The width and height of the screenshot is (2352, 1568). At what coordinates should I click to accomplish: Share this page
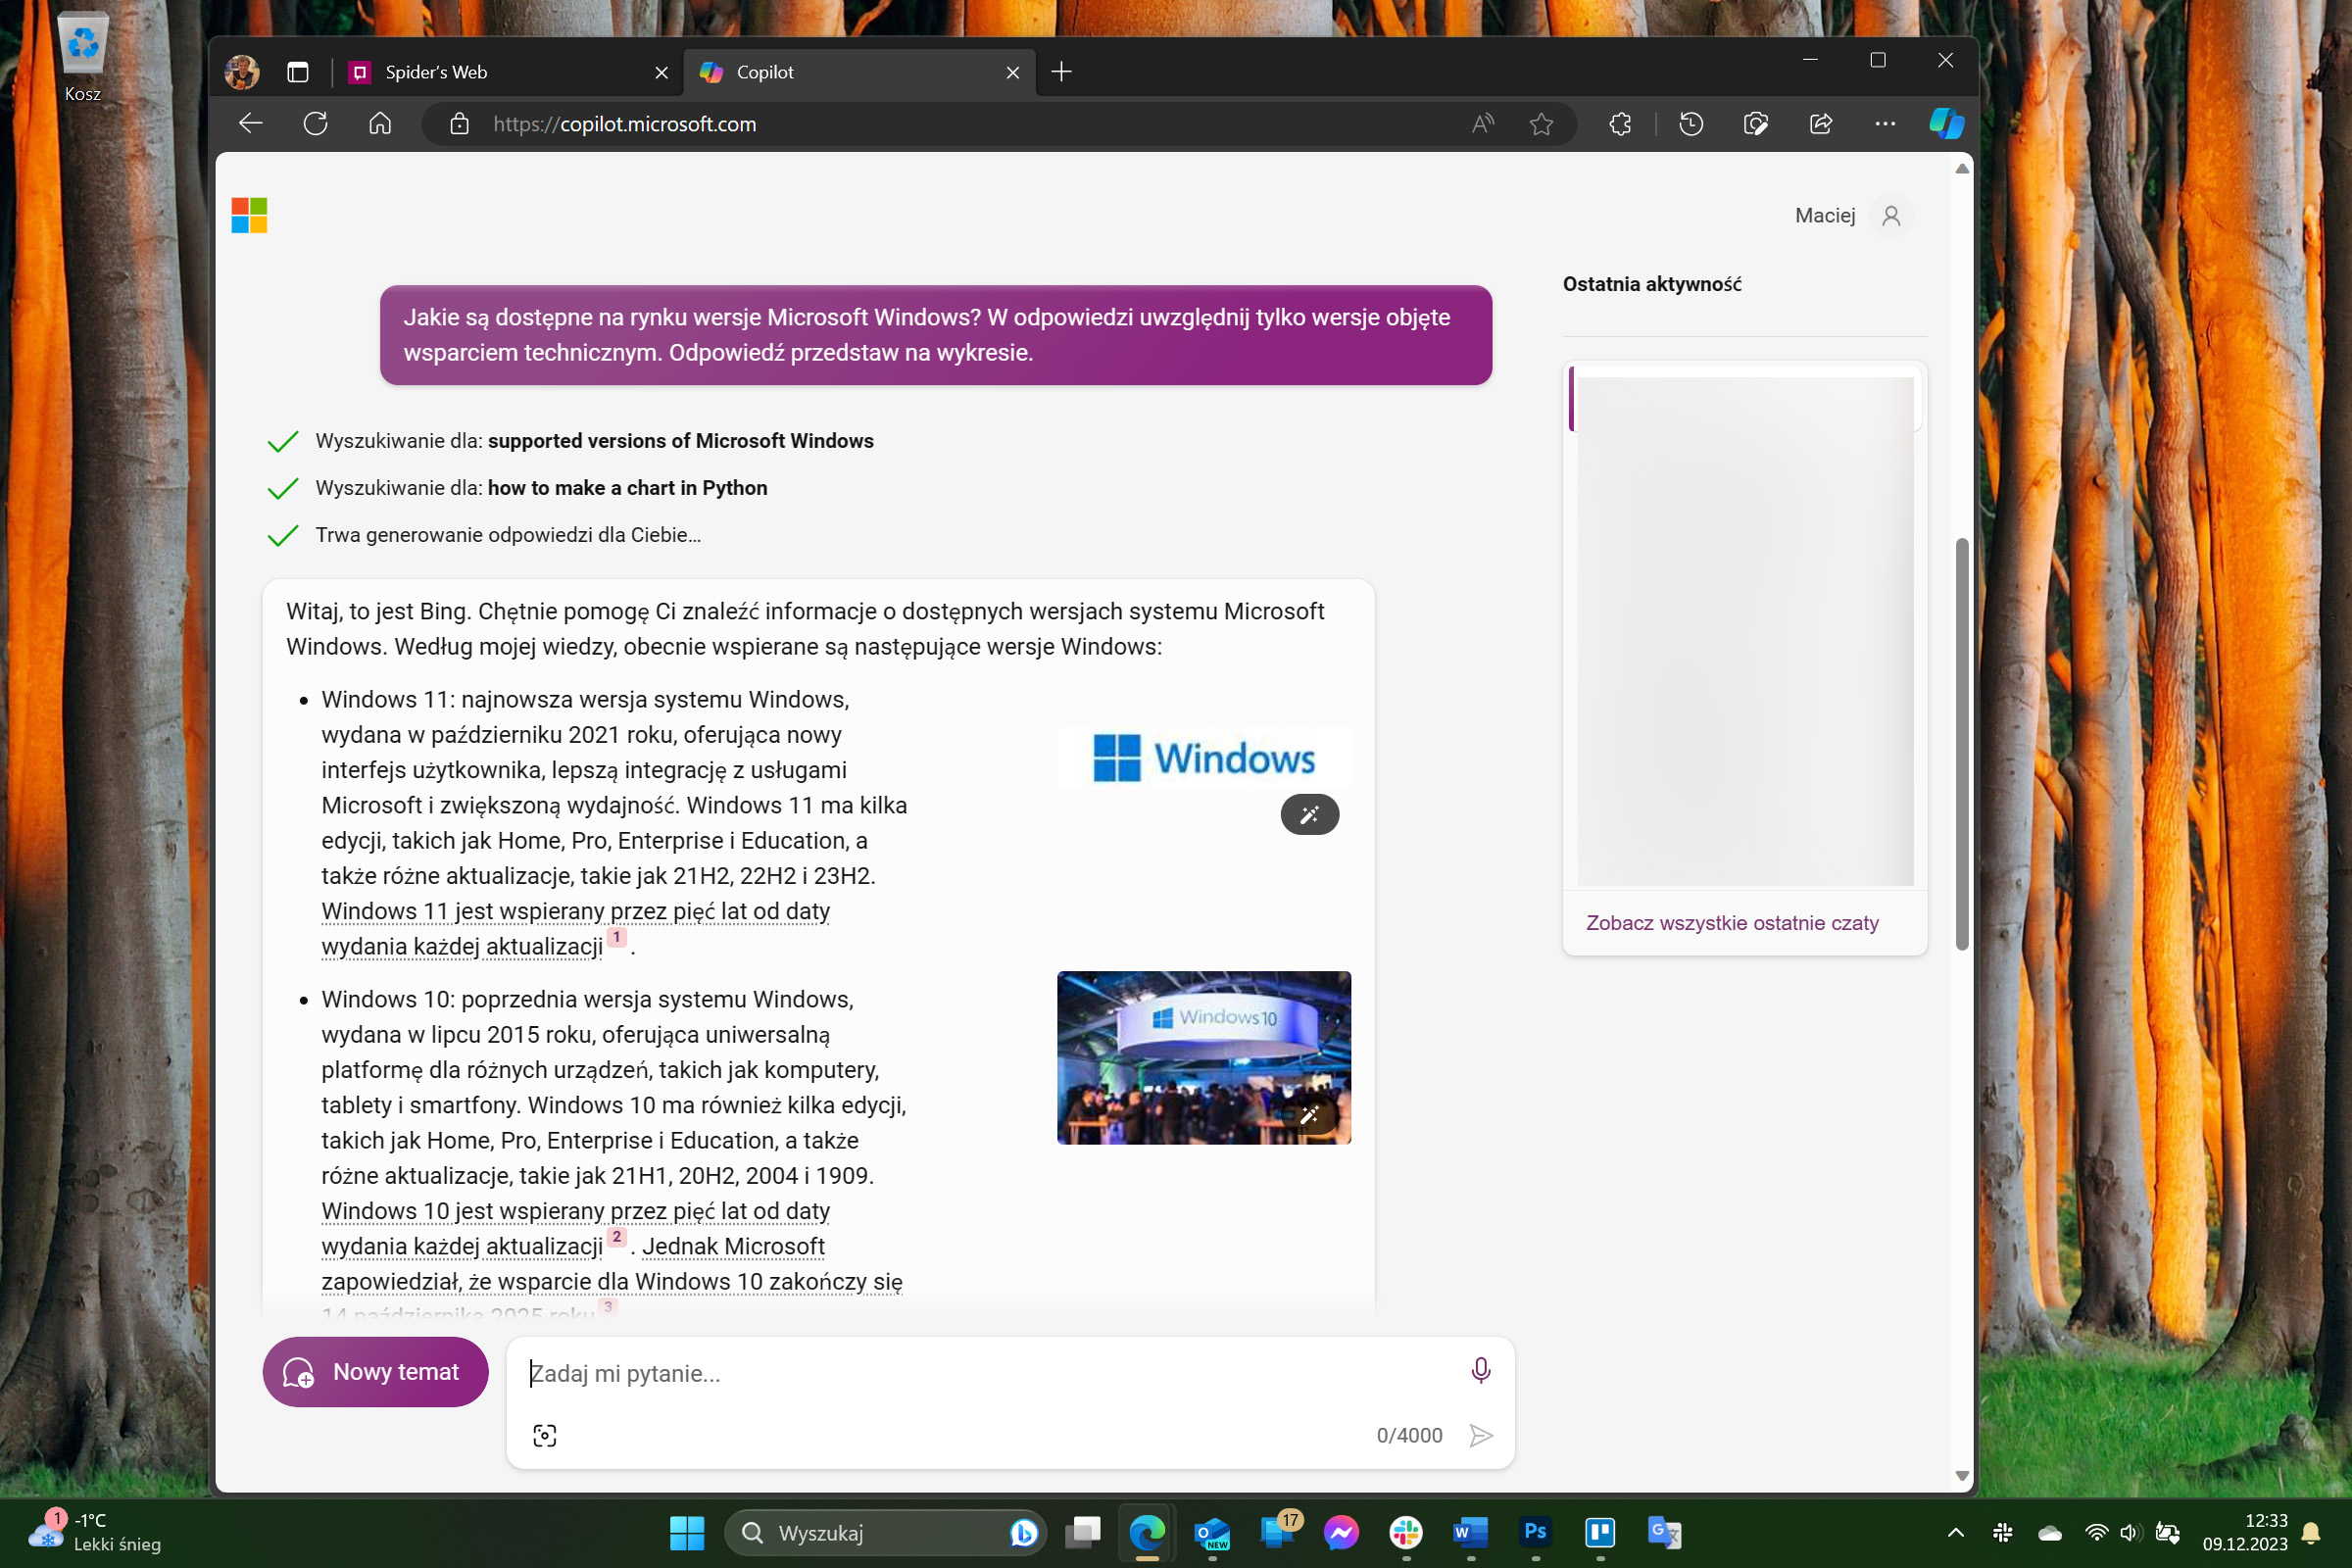pyautogui.click(x=1821, y=124)
